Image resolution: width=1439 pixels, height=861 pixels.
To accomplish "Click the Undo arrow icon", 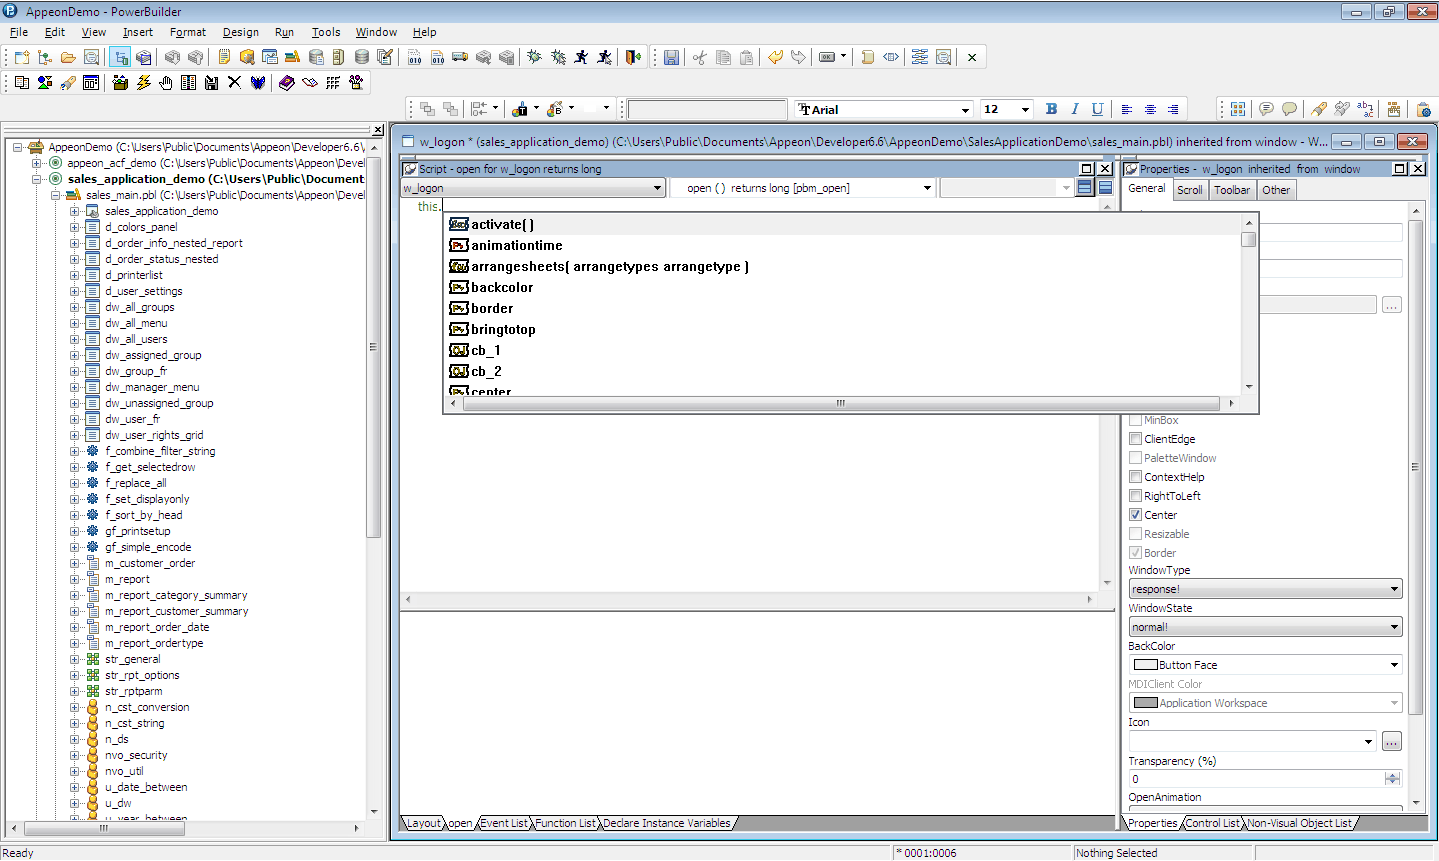I will click(775, 57).
